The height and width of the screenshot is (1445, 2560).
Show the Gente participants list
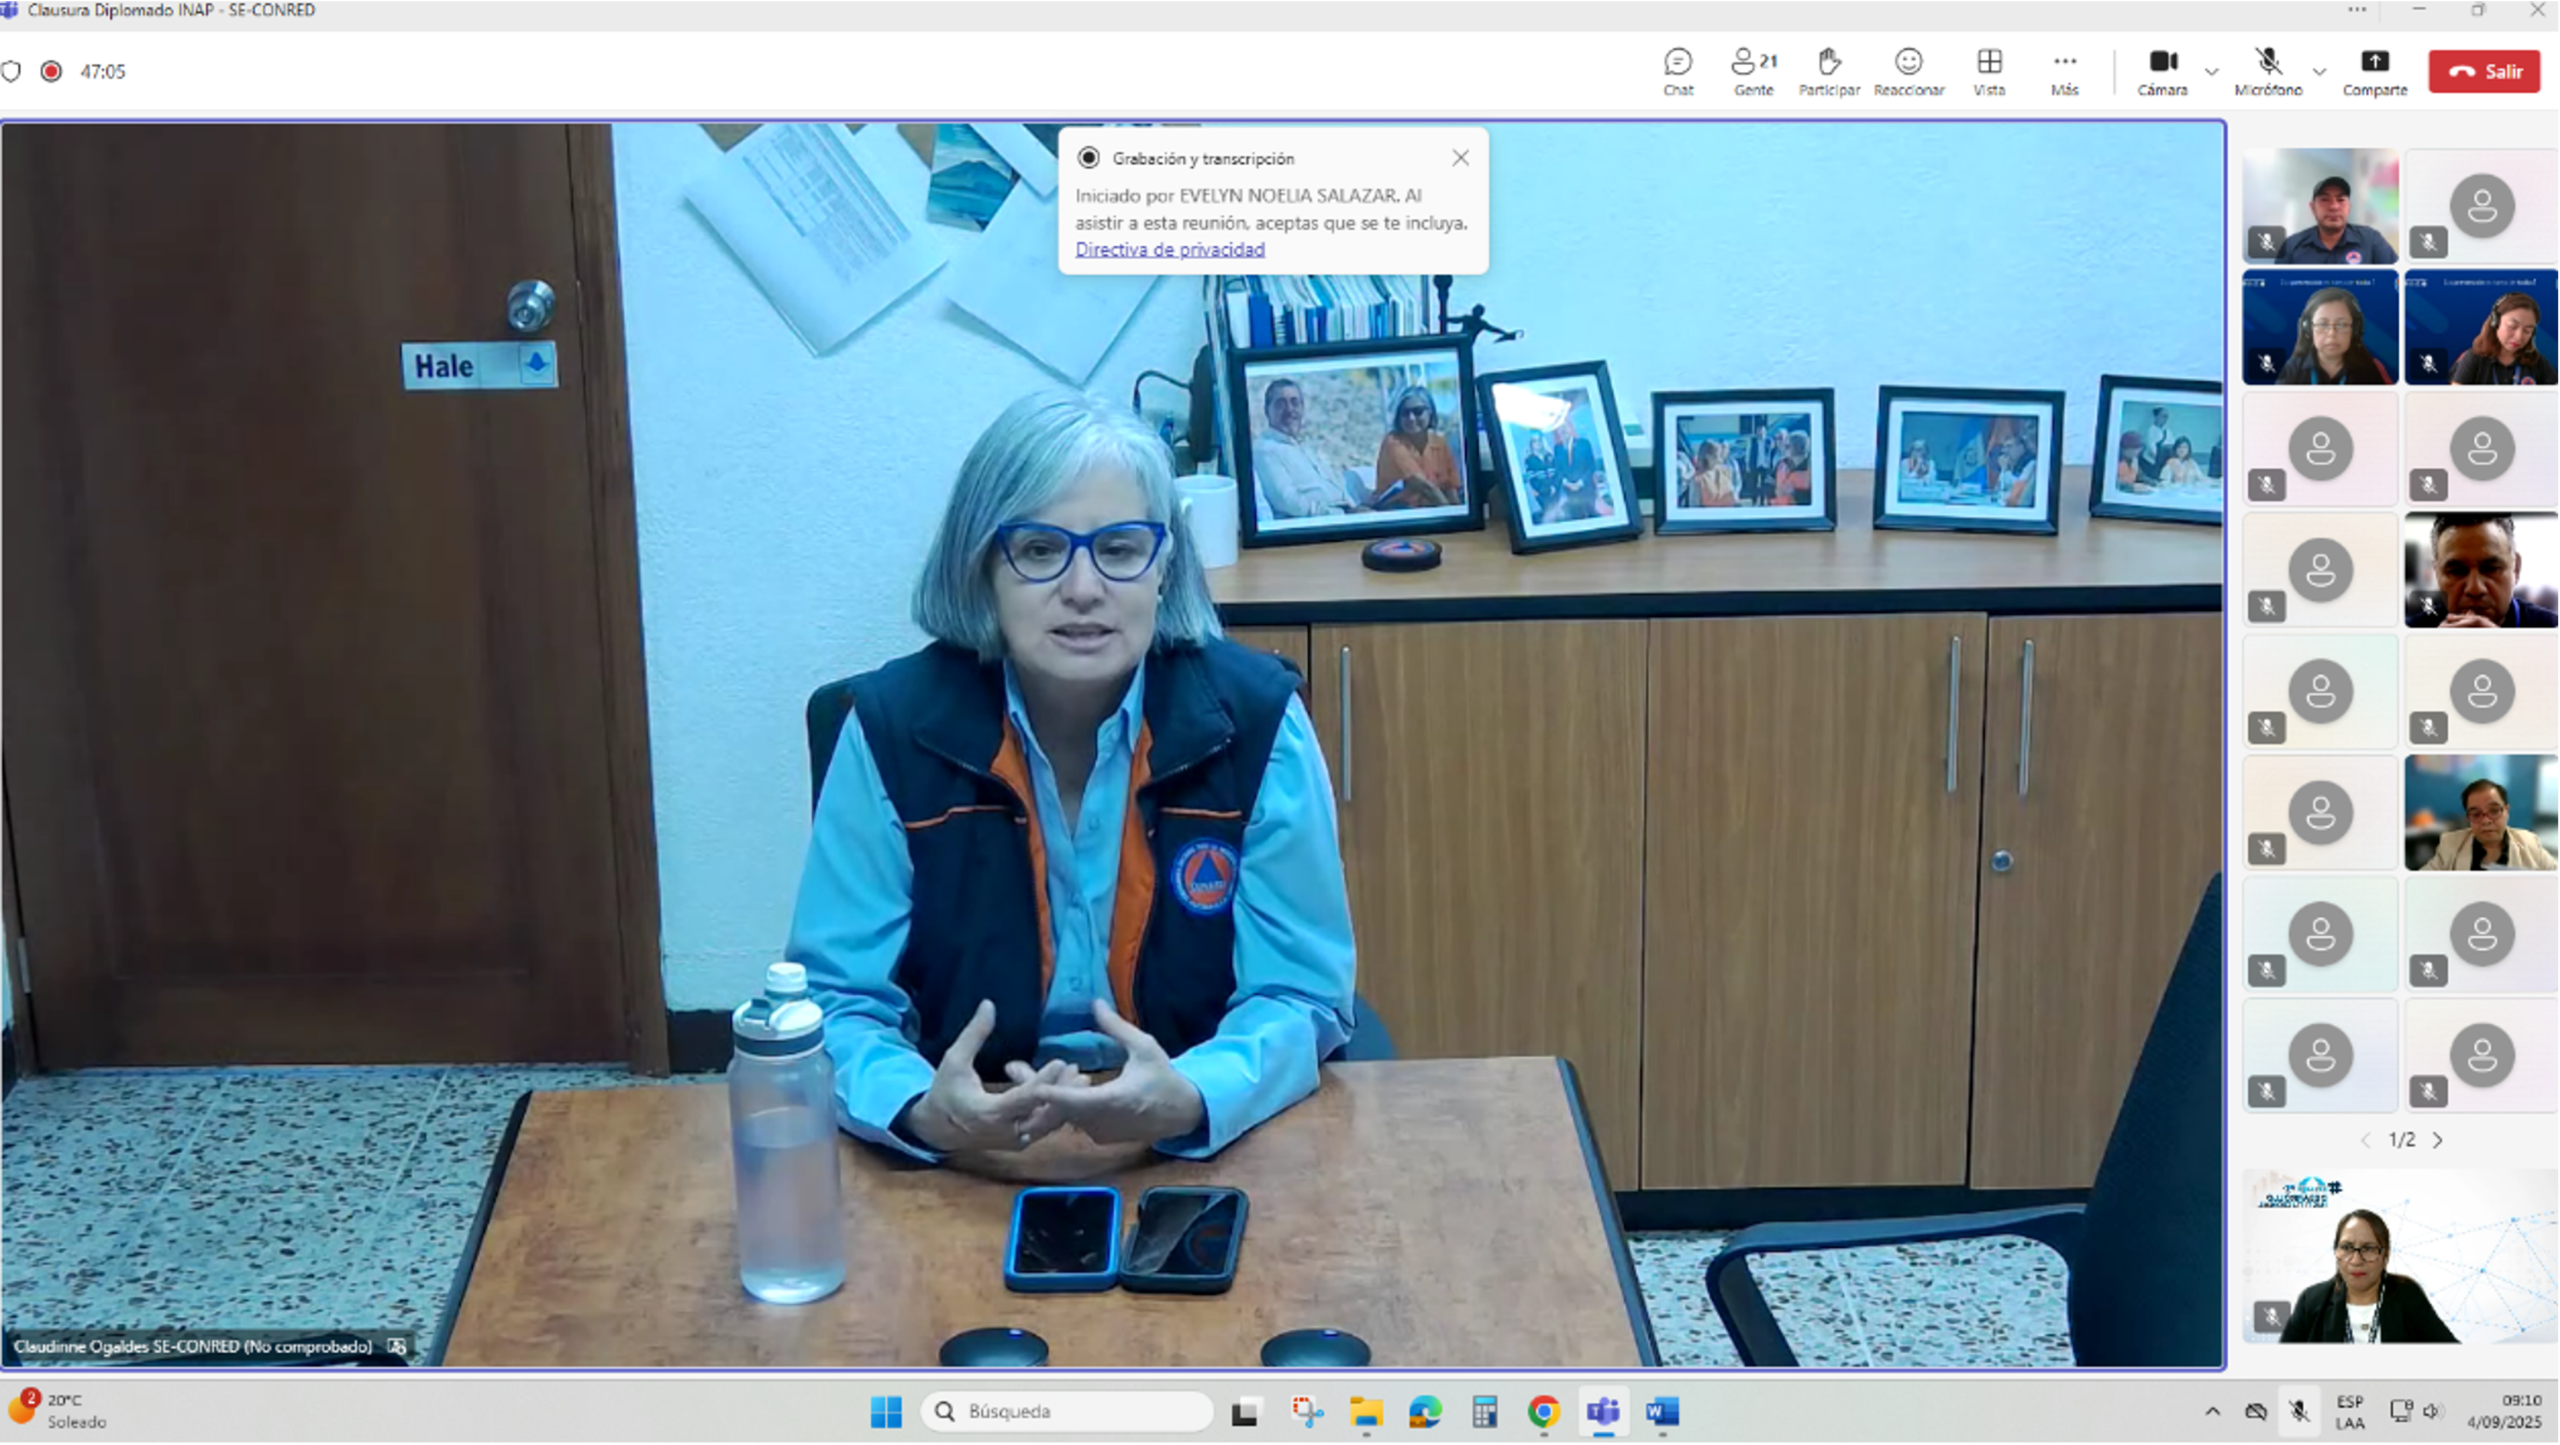1754,72
